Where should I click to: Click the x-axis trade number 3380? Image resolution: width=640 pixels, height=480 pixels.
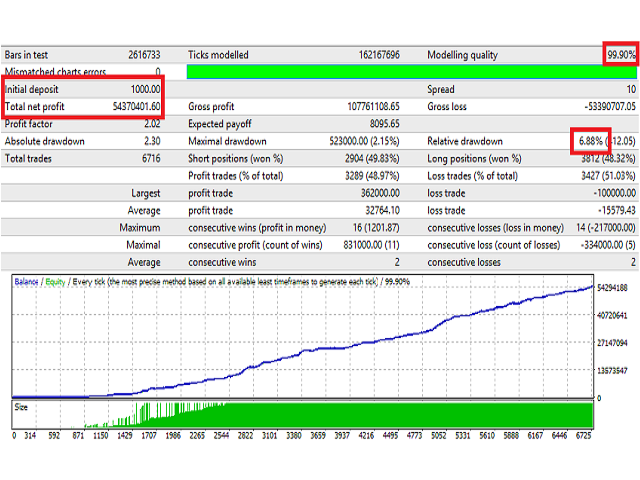[293, 436]
